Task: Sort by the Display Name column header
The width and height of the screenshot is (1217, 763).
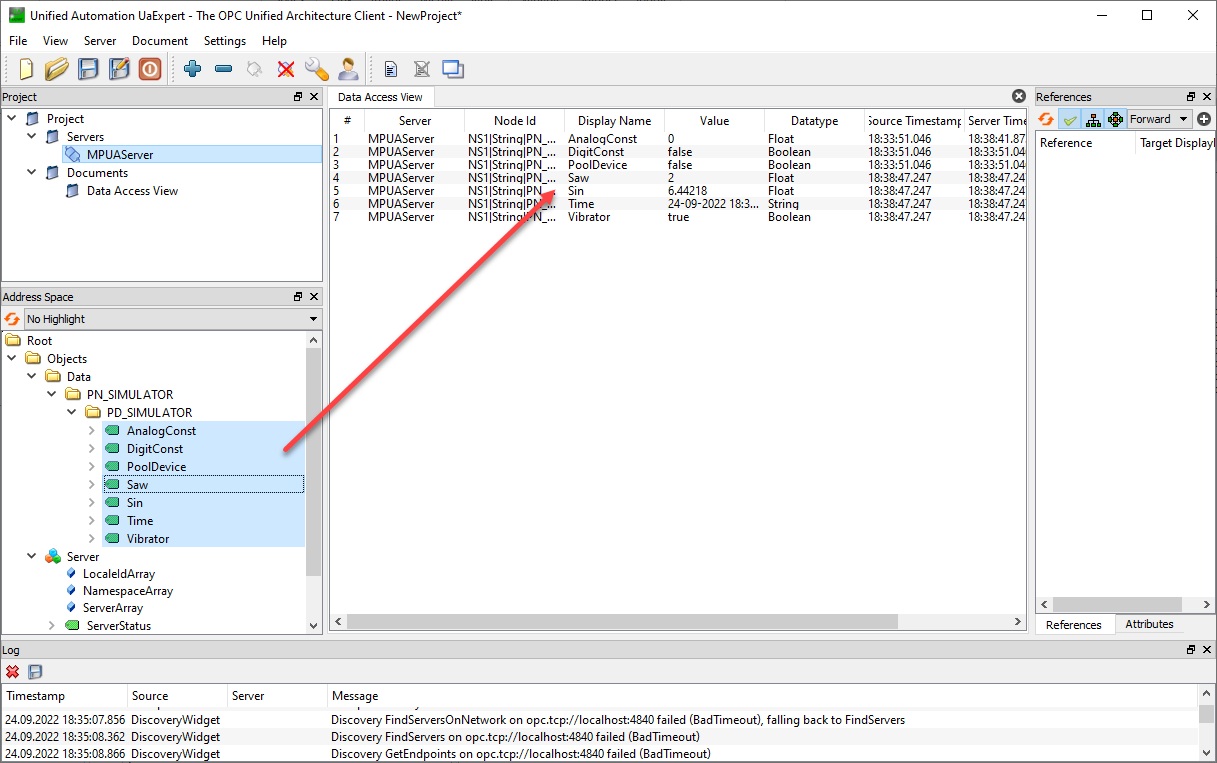Action: 614,121
